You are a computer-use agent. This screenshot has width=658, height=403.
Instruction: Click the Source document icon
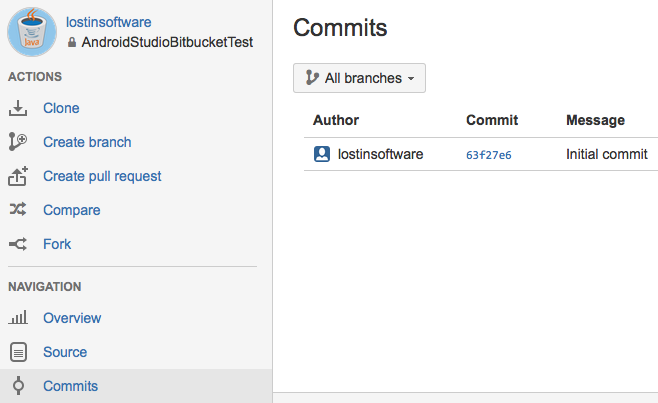pyautogui.click(x=18, y=352)
